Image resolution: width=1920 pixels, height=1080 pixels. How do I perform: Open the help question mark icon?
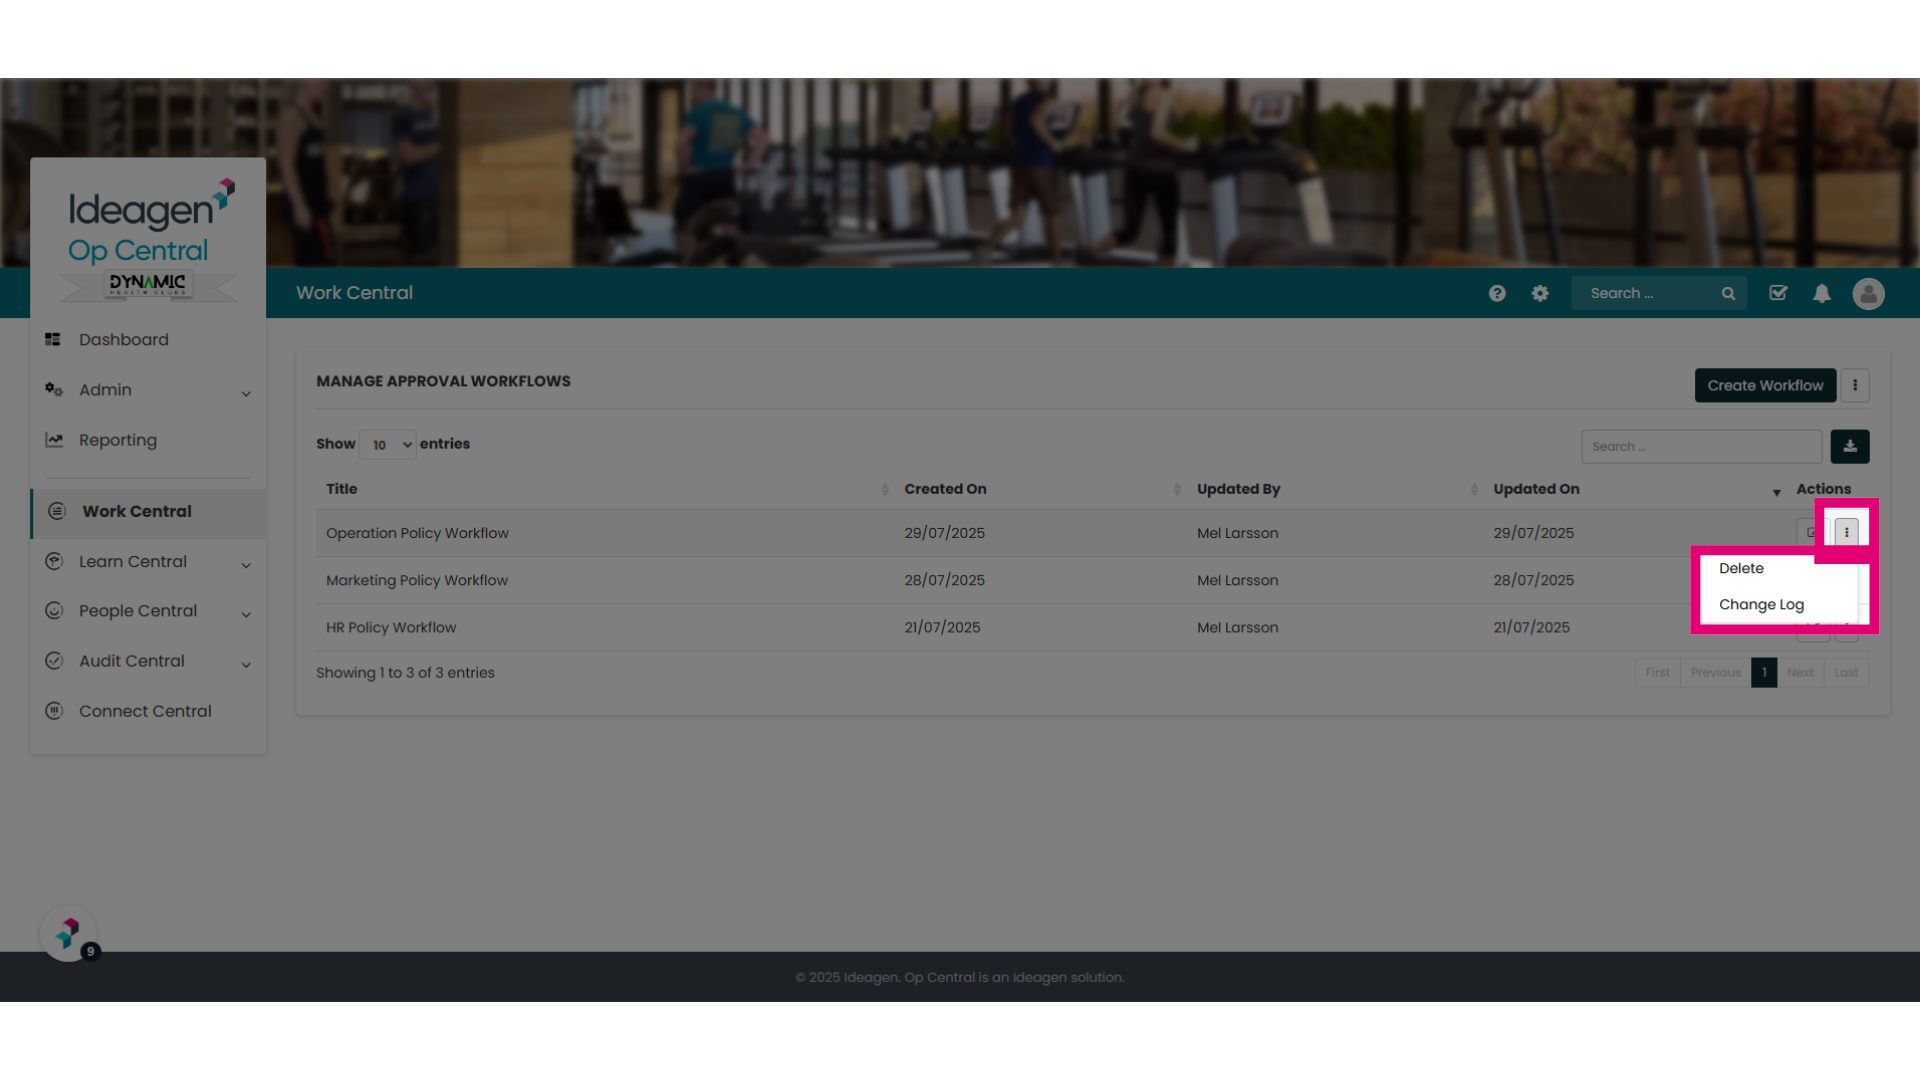coord(1497,293)
